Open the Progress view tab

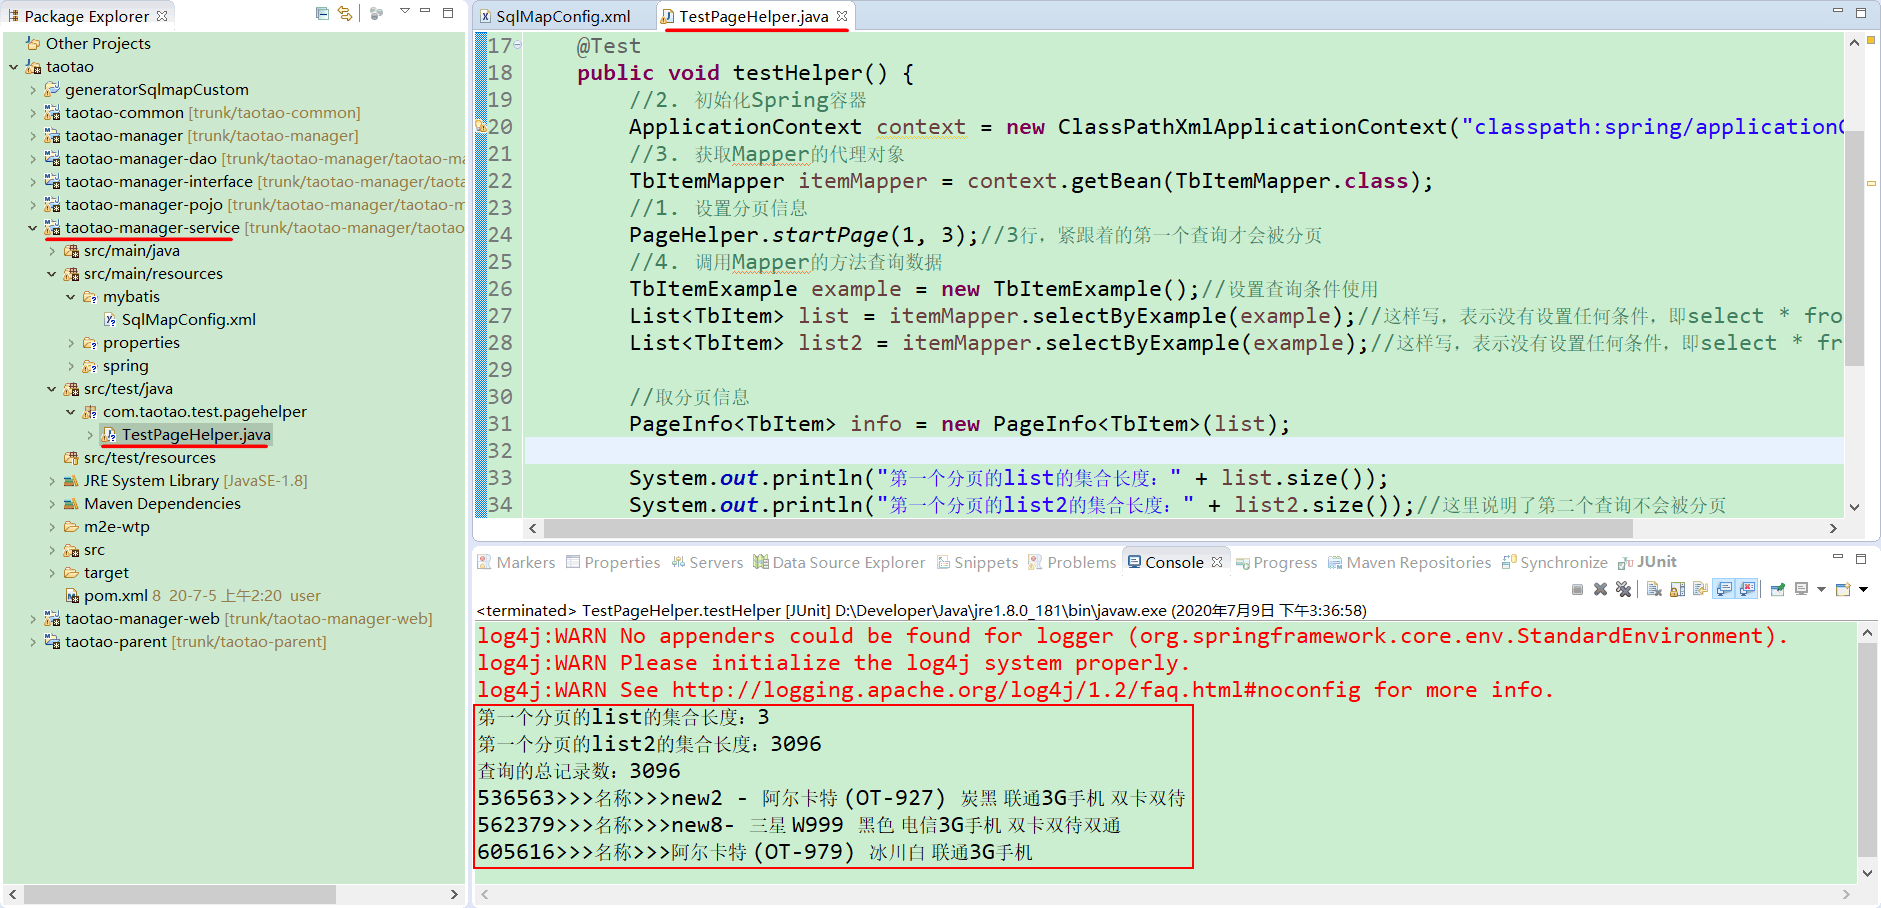pyautogui.click(x=1276, y=562)
